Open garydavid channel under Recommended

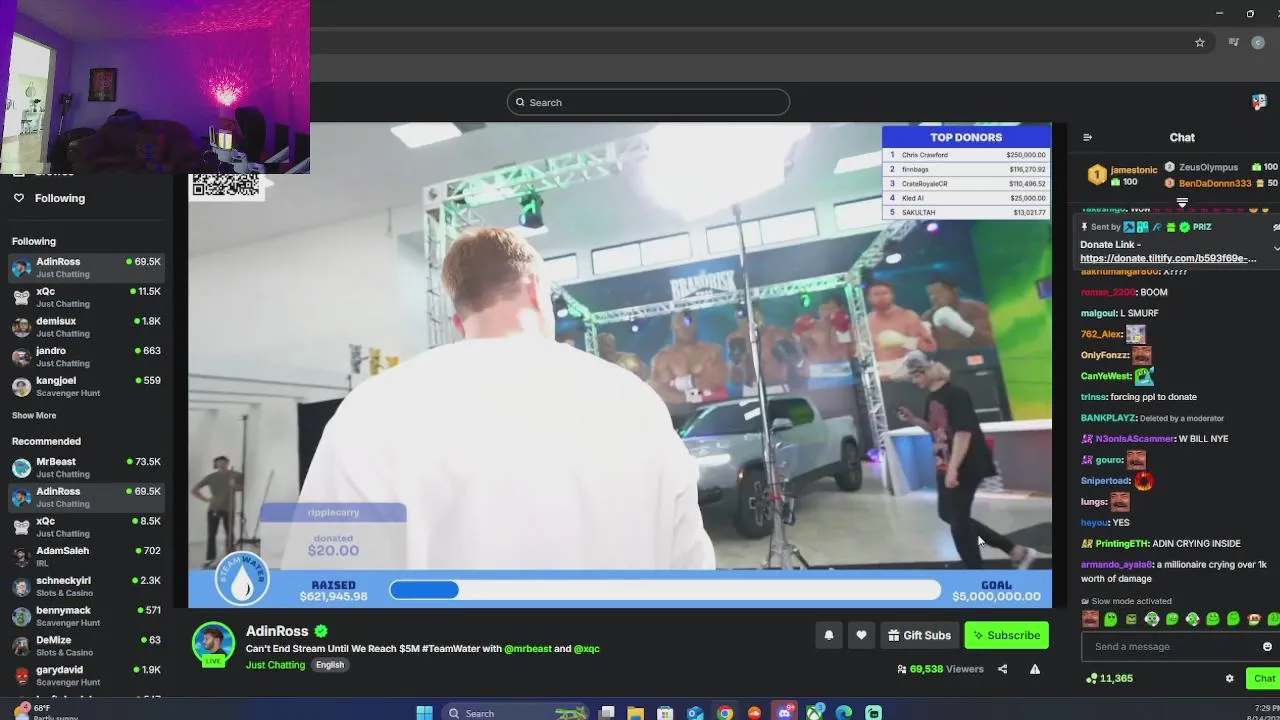pos(86,675)
